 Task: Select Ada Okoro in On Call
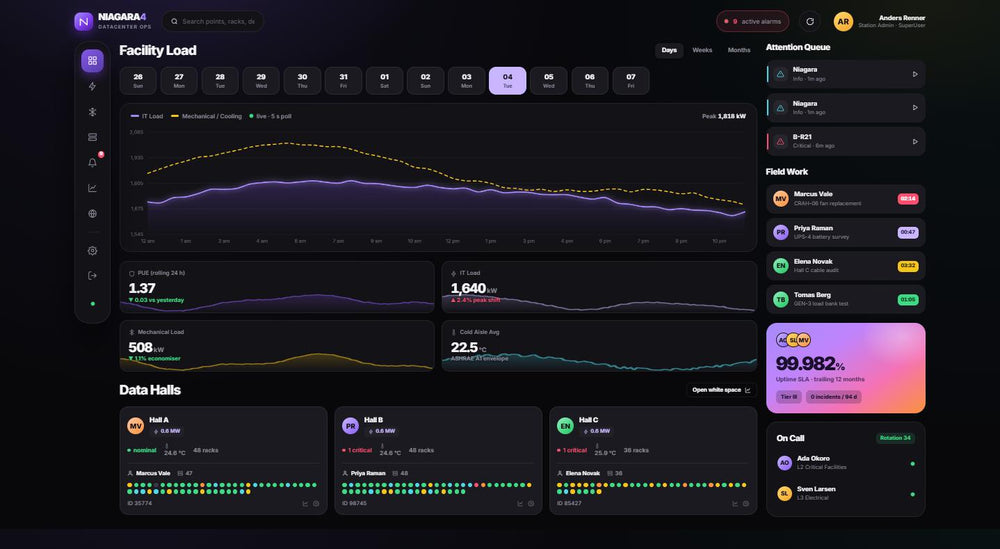pyautogui.click(x=846, y=463)
